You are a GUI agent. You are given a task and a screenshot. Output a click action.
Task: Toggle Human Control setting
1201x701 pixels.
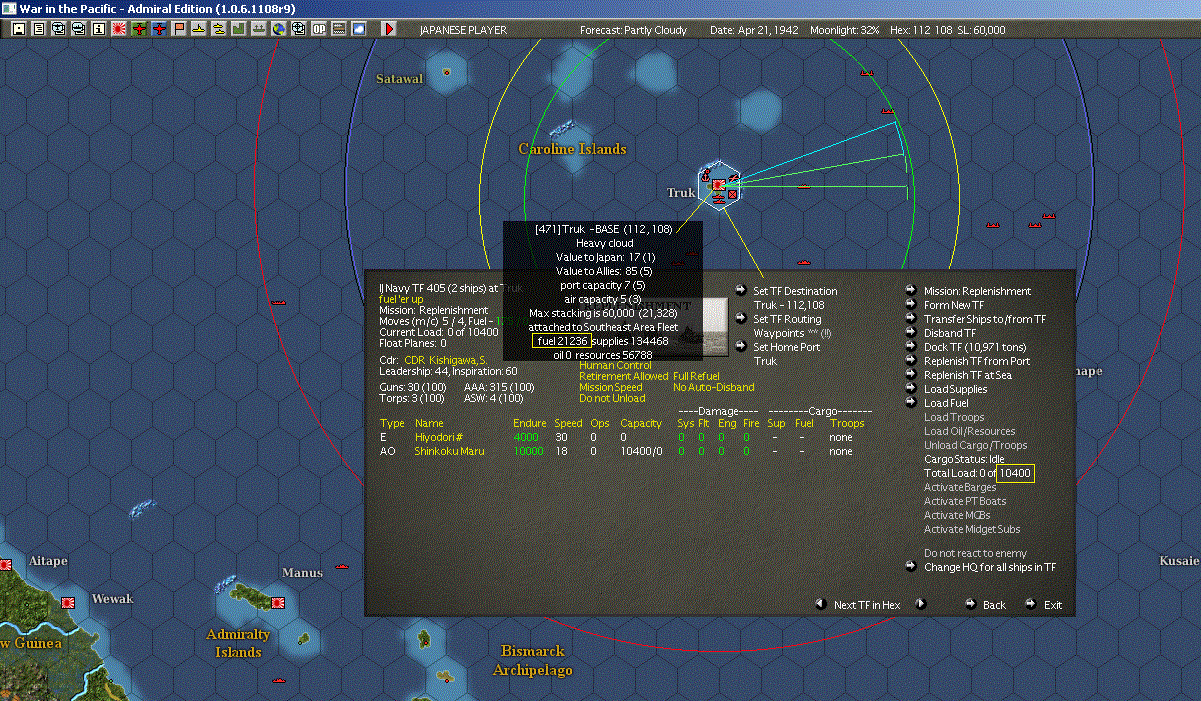tap(615, 365)
